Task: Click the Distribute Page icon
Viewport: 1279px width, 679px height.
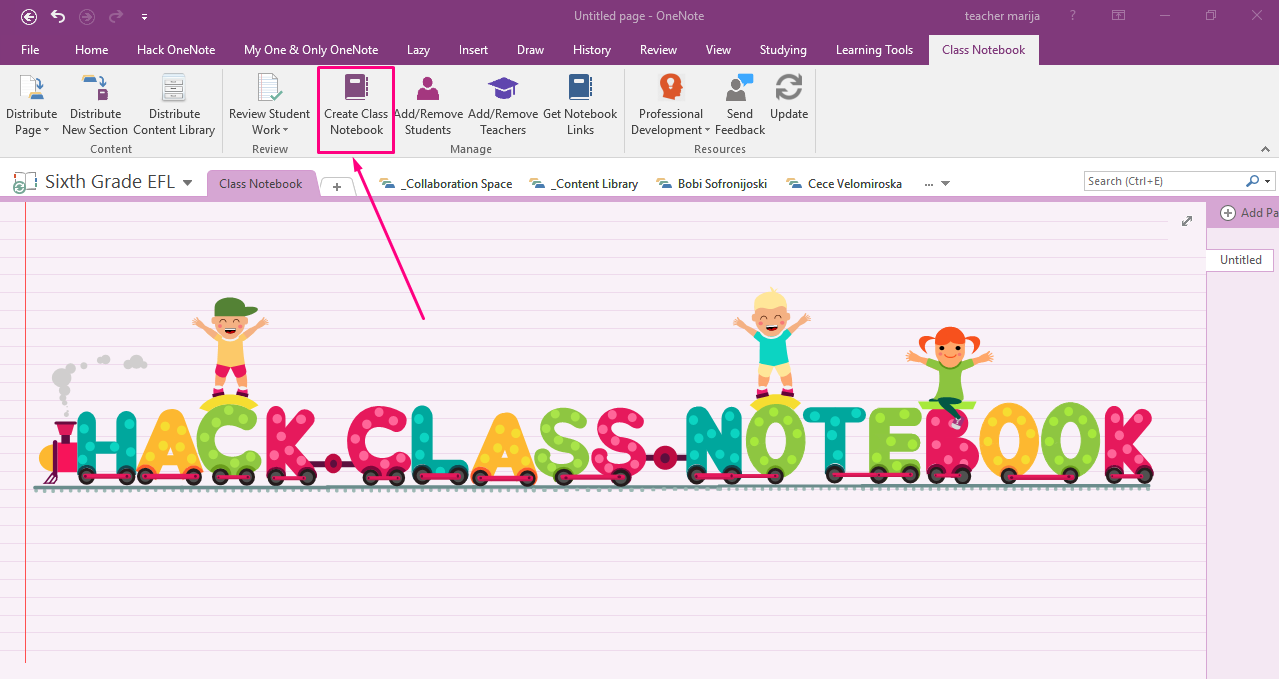Action: pos(31,89)
